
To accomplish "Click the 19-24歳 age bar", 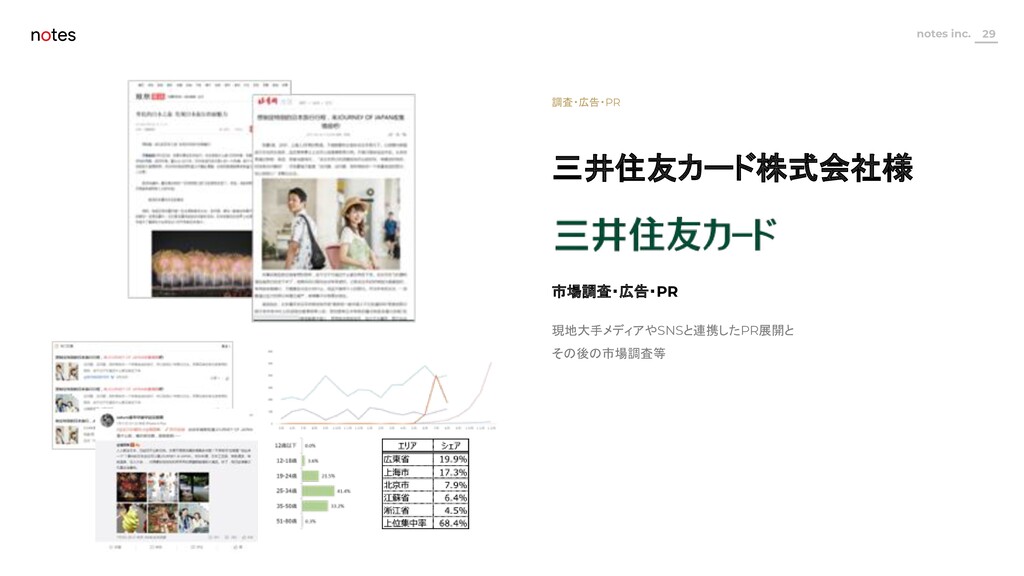I will (311, 475).
